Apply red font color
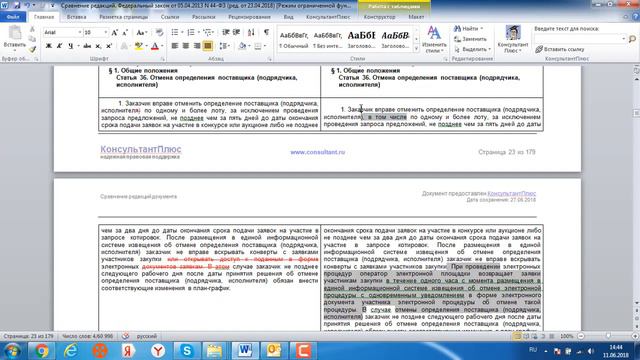The width and height of the screenshot is (640, 360). (155, 46)
